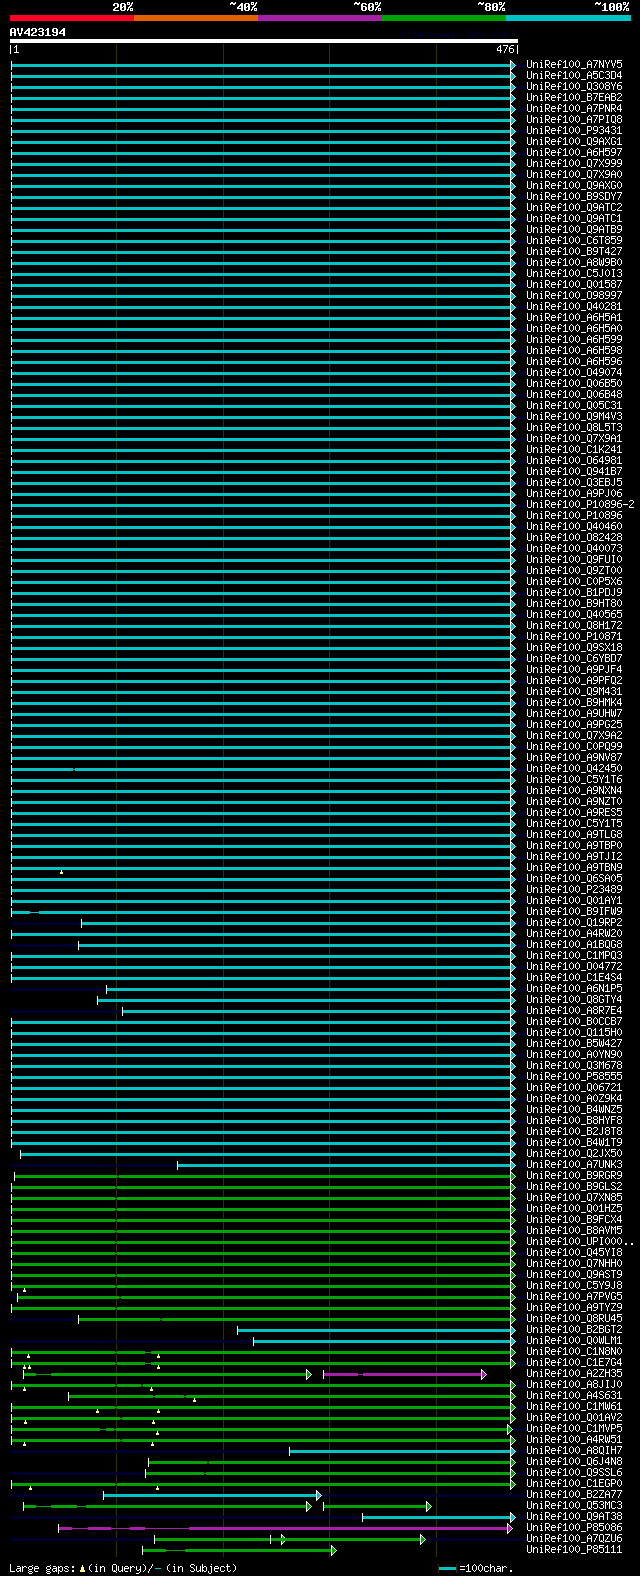
Task: Open hit UniRef100_B7EAB2
Action: (x=574, y=97)
